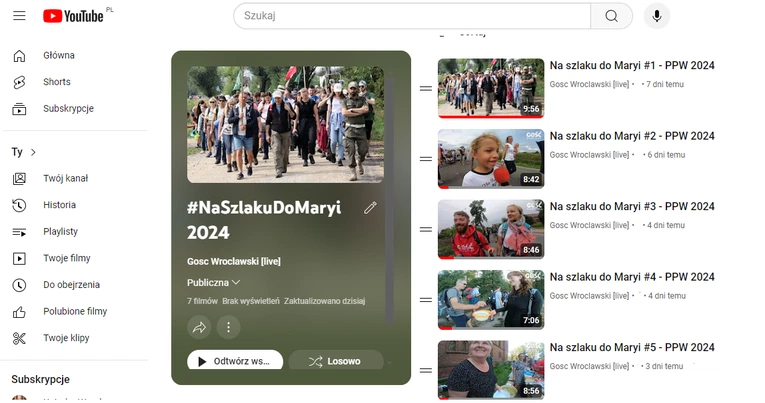Screen dimensions: 765x403
Task: Click in the Szukaj search field
Action: tap(412, 16)
